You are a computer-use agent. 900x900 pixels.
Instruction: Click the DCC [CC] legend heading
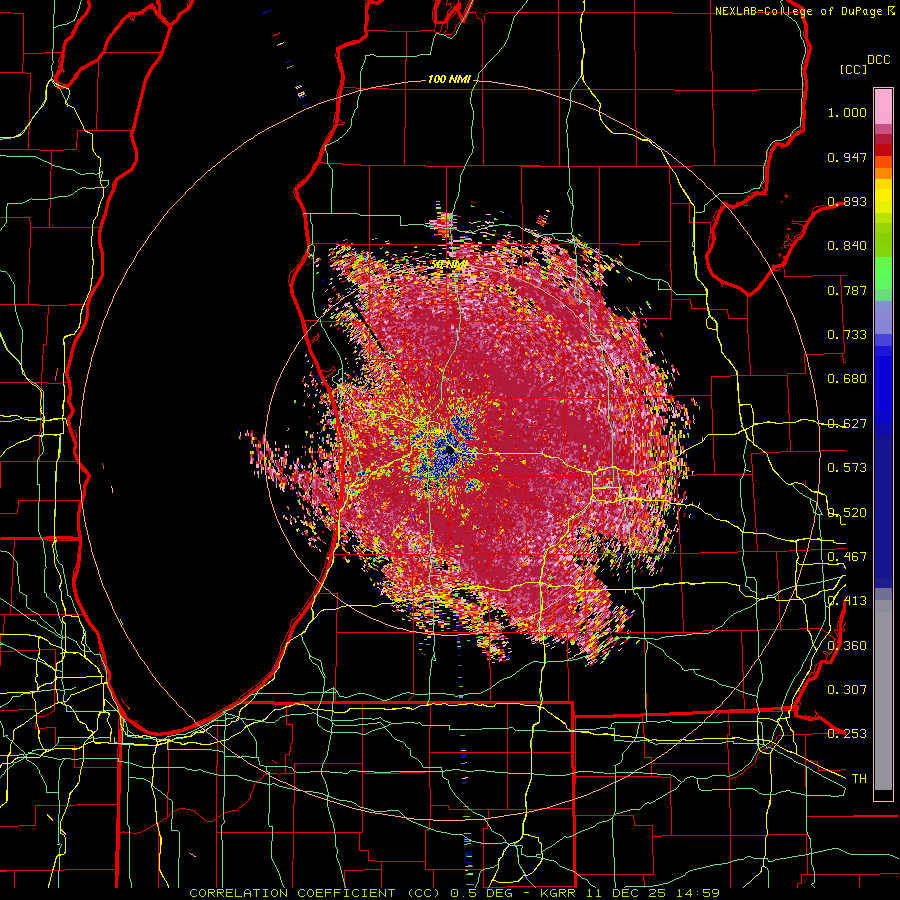click(x=865, y=64)
